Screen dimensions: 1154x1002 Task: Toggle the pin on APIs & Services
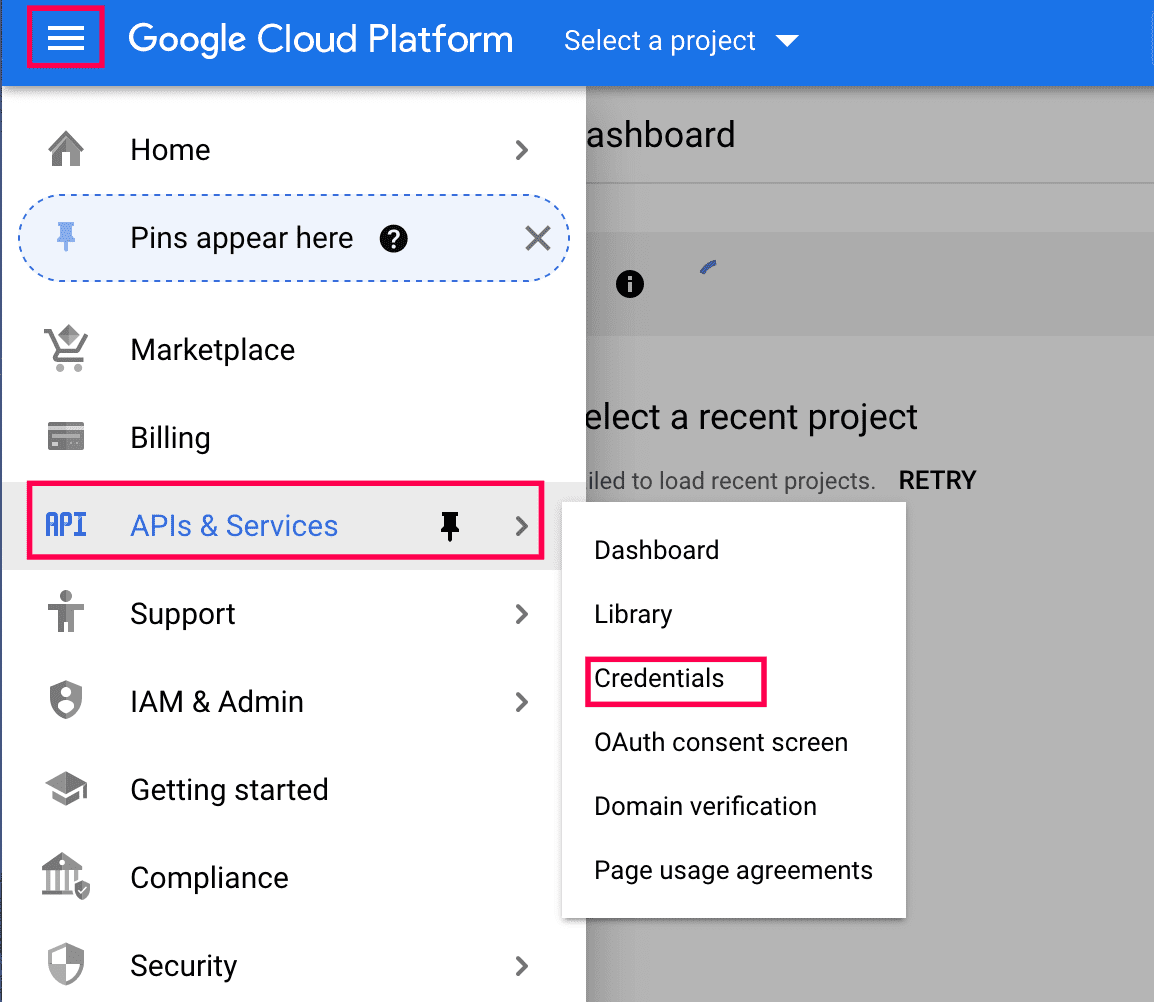point(450,526)
